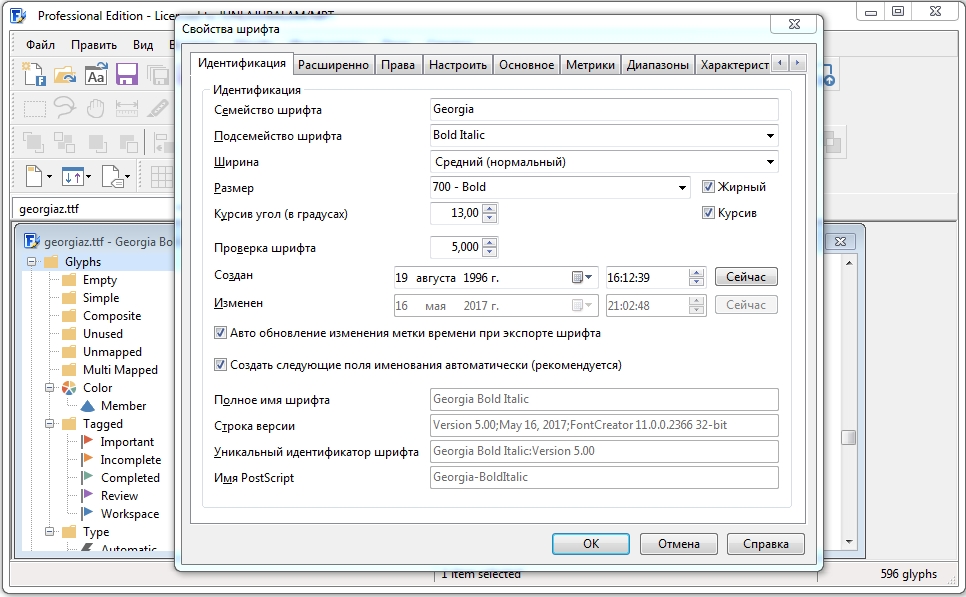Uncheck the Жирный checkbox

708,187
